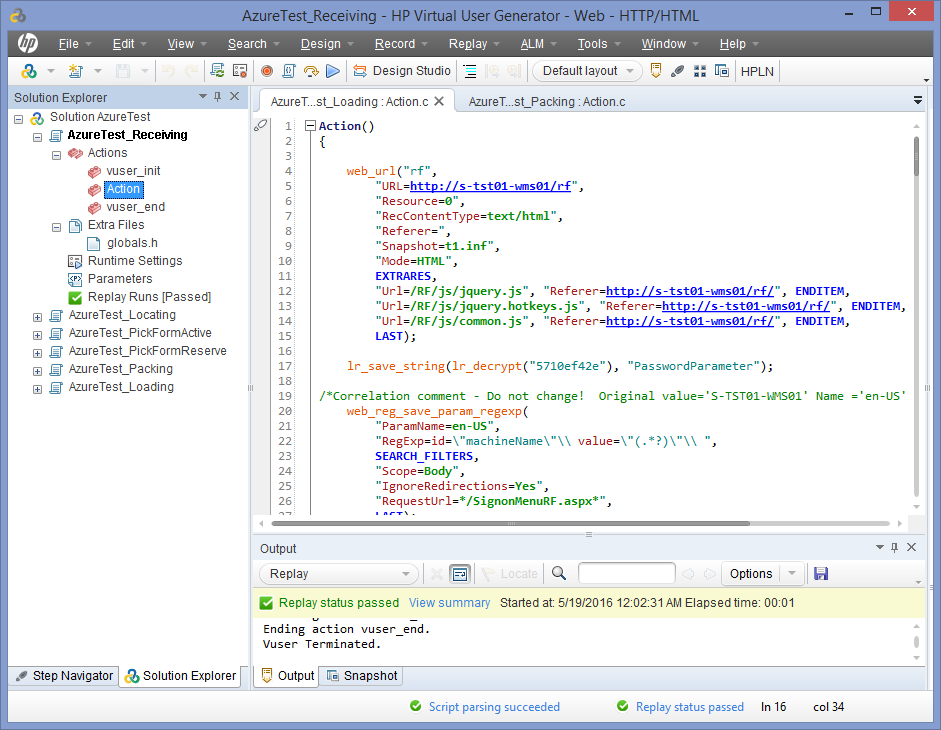Image resolution: width=941 pixels, height=730 pixels.
Task: Open Step Navigator via toolbar icon
Action: (x=678, y=71)
